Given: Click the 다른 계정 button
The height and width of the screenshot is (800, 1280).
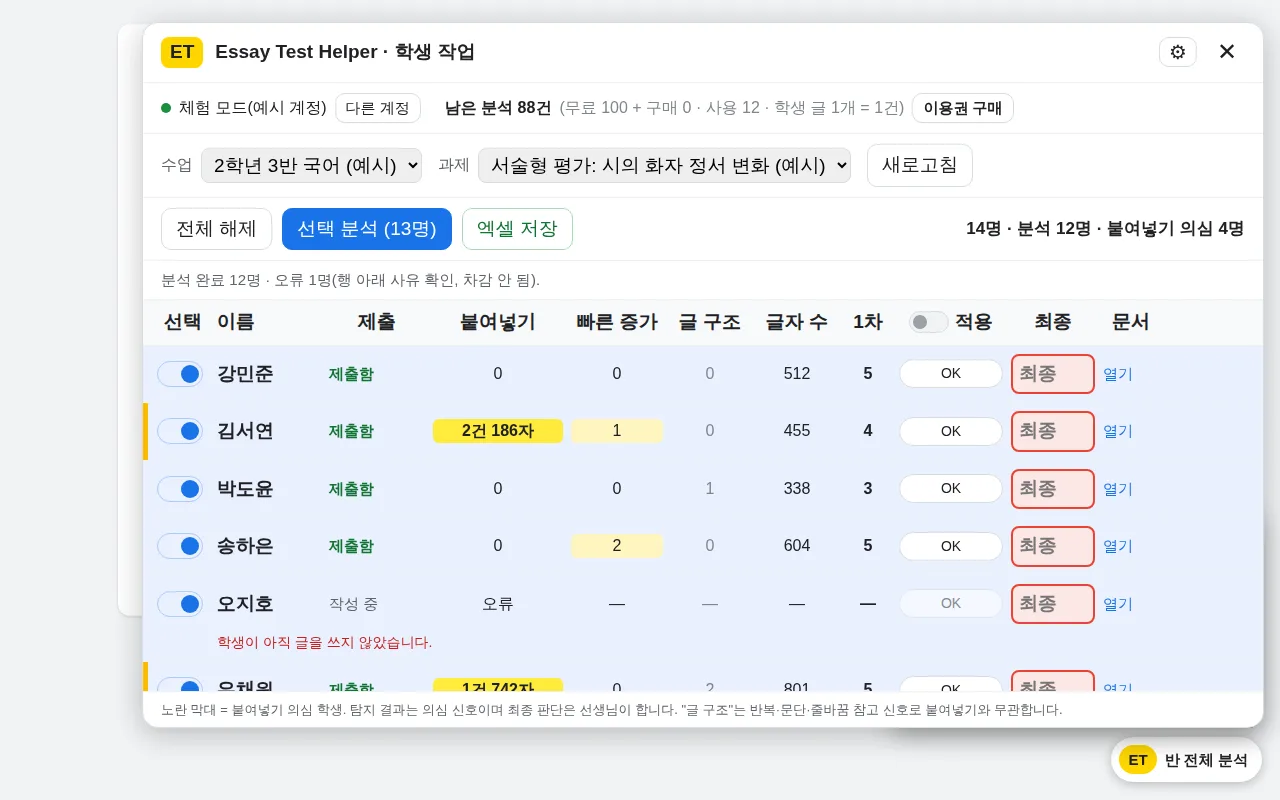Looking at the screenshot, I should click(x=377, y=108).
